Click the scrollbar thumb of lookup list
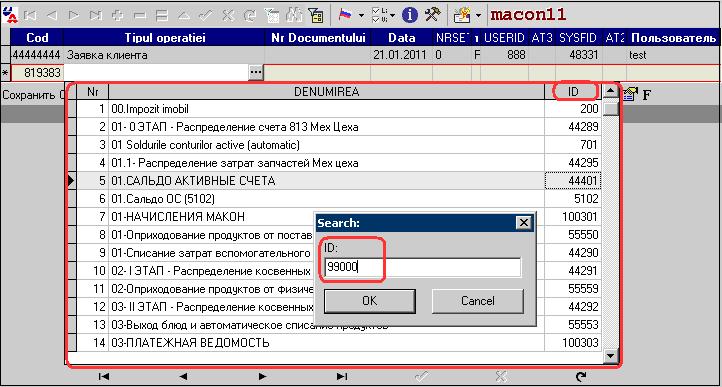Image resolution: width=722 pixels, height=387 pixels. tap(611, 109)
